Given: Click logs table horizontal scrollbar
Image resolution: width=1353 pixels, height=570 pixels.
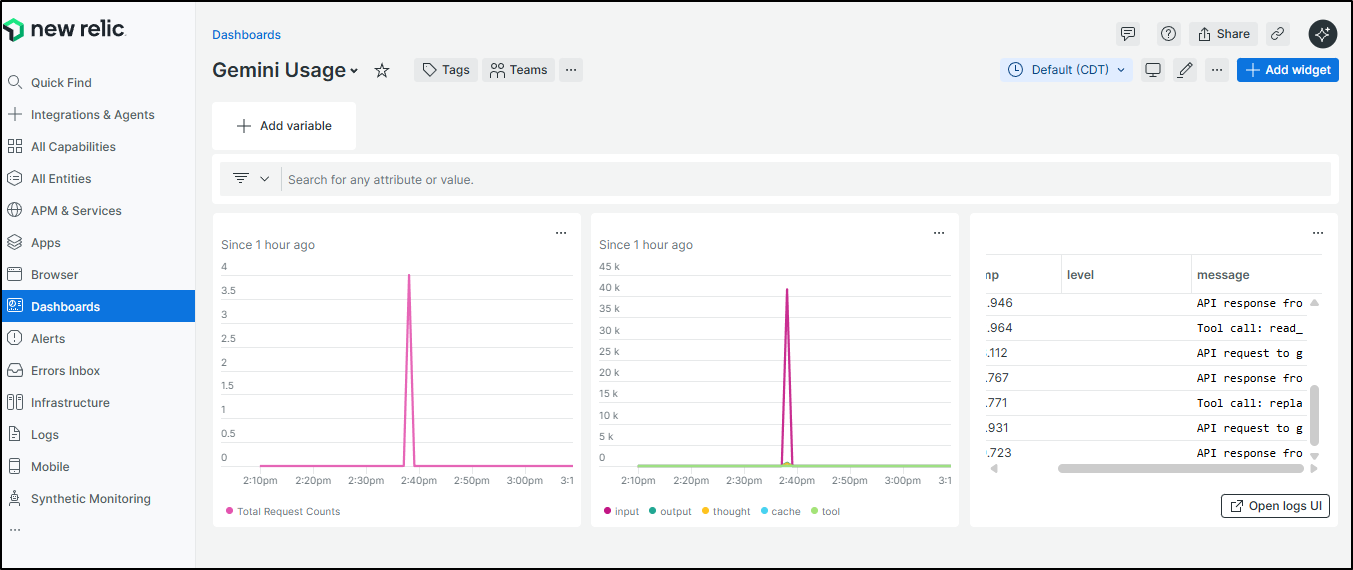Looking at the screenshot, I should 1180,468.
